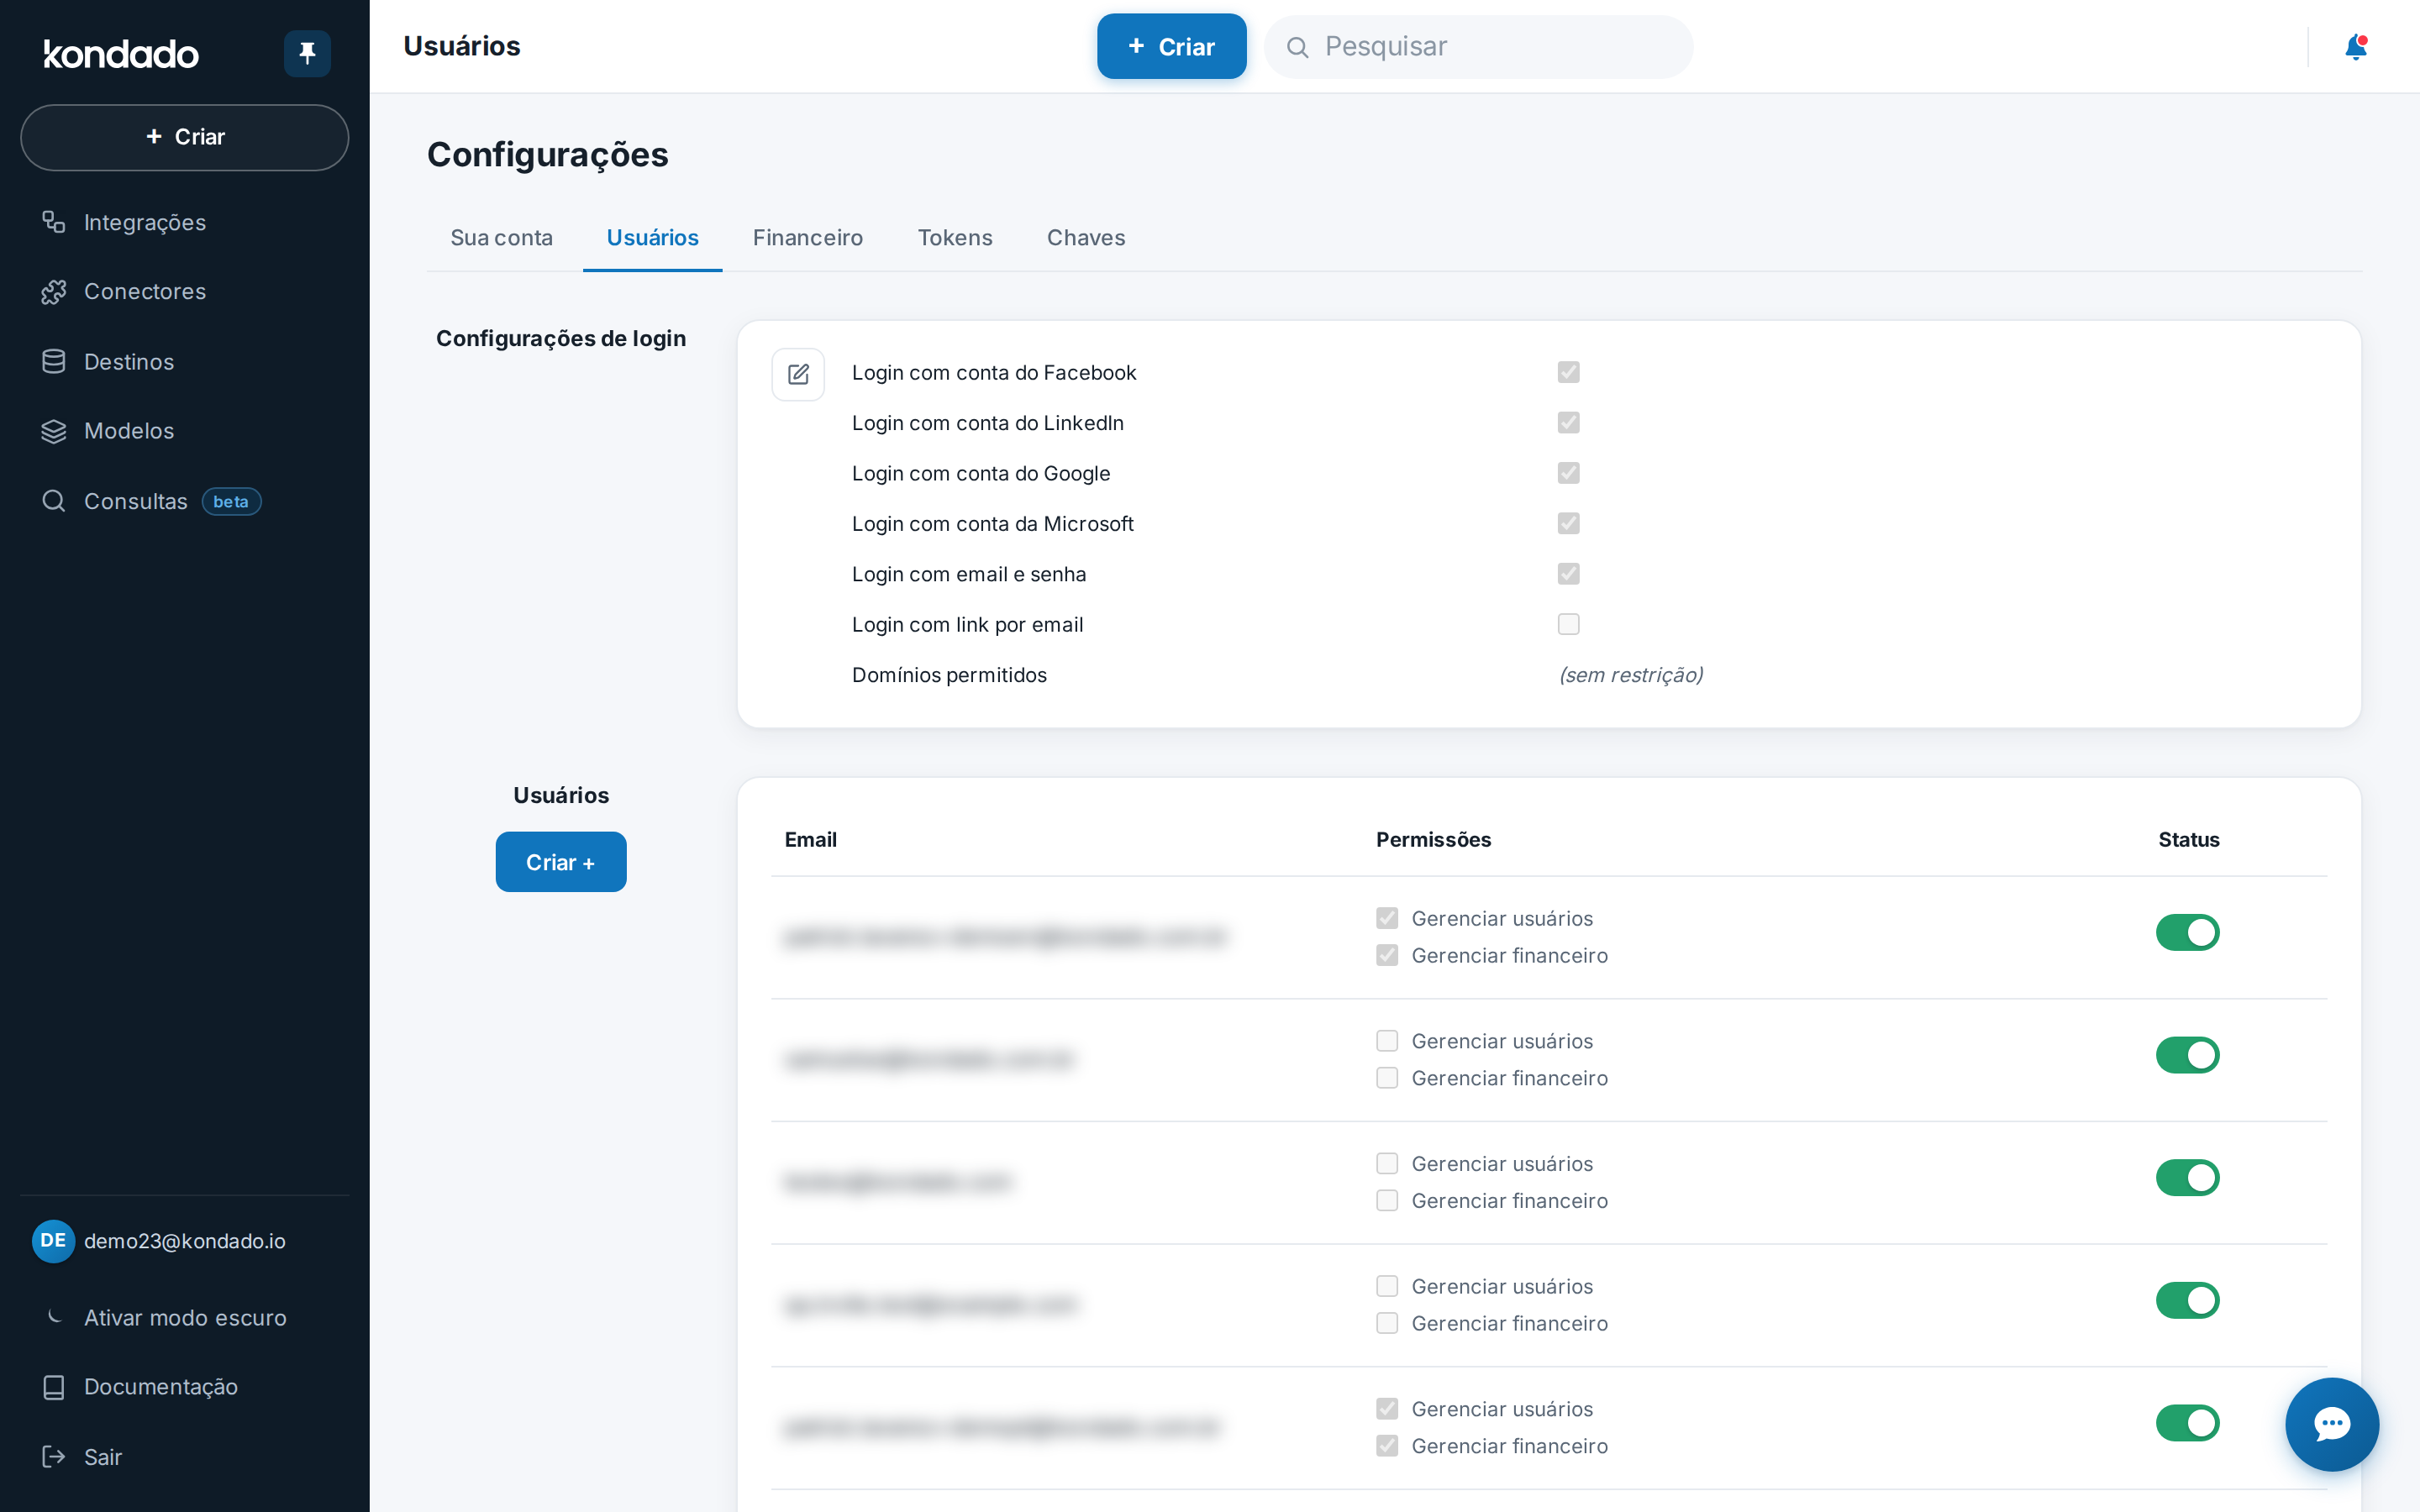Screen dimensions: 2420x1512
Task: Click the Configurações page heading
Action: click(x=548, y=155)
